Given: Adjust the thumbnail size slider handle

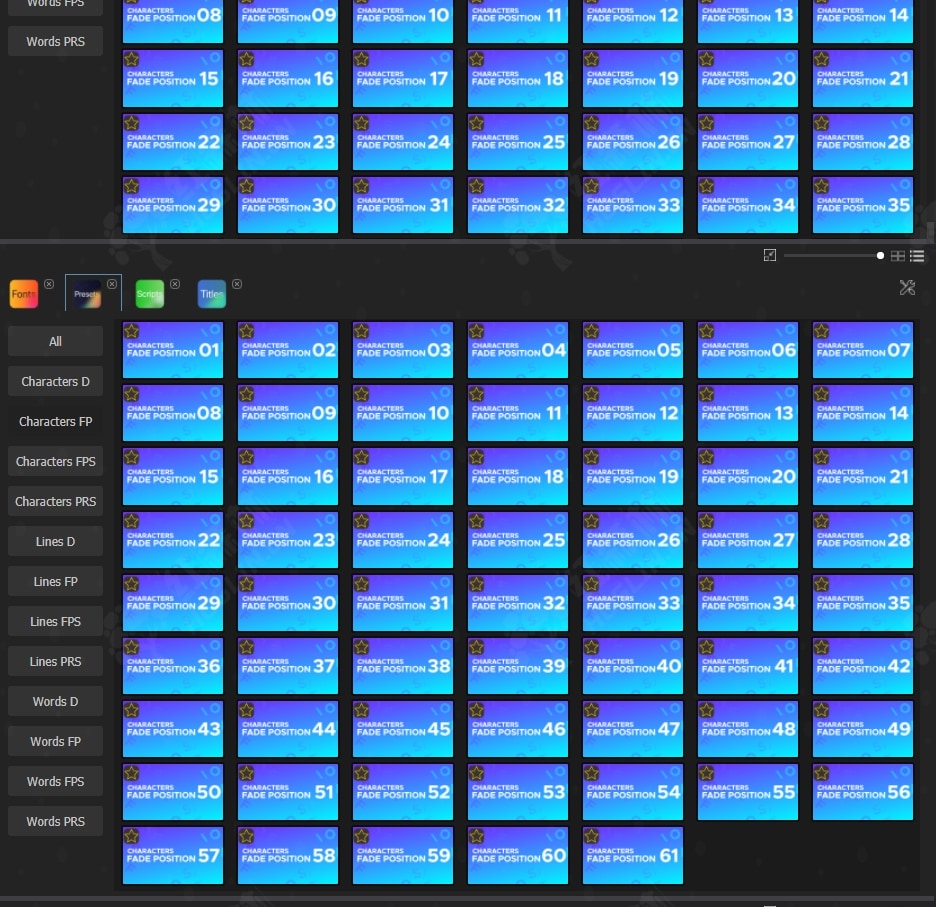Looking at the screenshot, I should coord(880,256).
